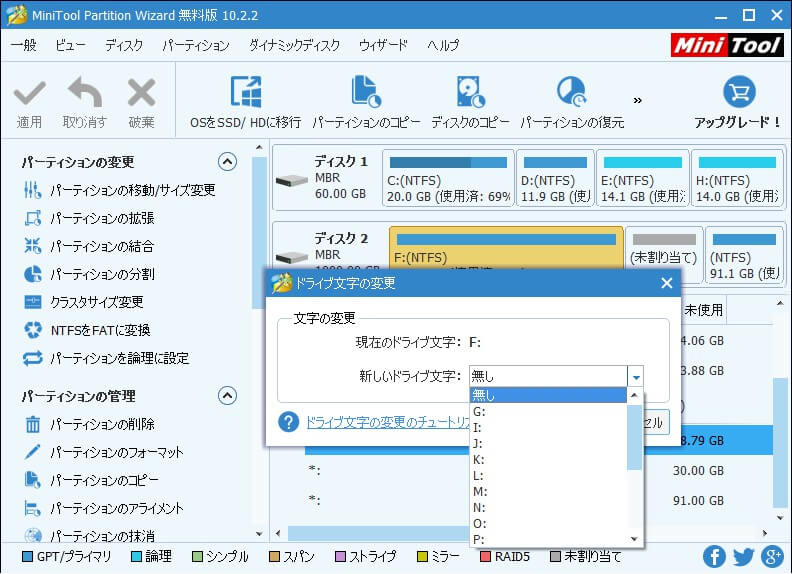Choose G: in drive letter list
This screenshot has height=574, width=792.
click(548, 412)
